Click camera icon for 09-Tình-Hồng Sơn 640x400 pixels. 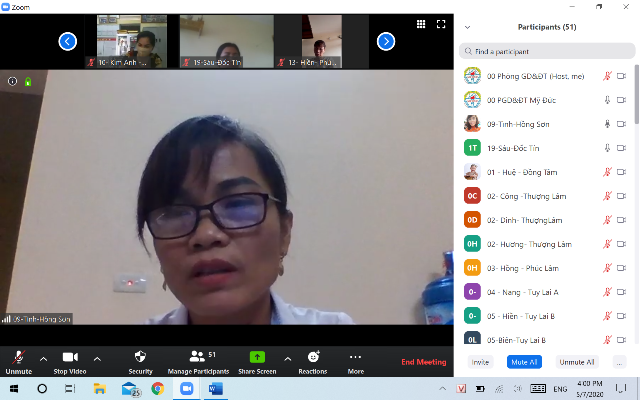click(621, 124)
